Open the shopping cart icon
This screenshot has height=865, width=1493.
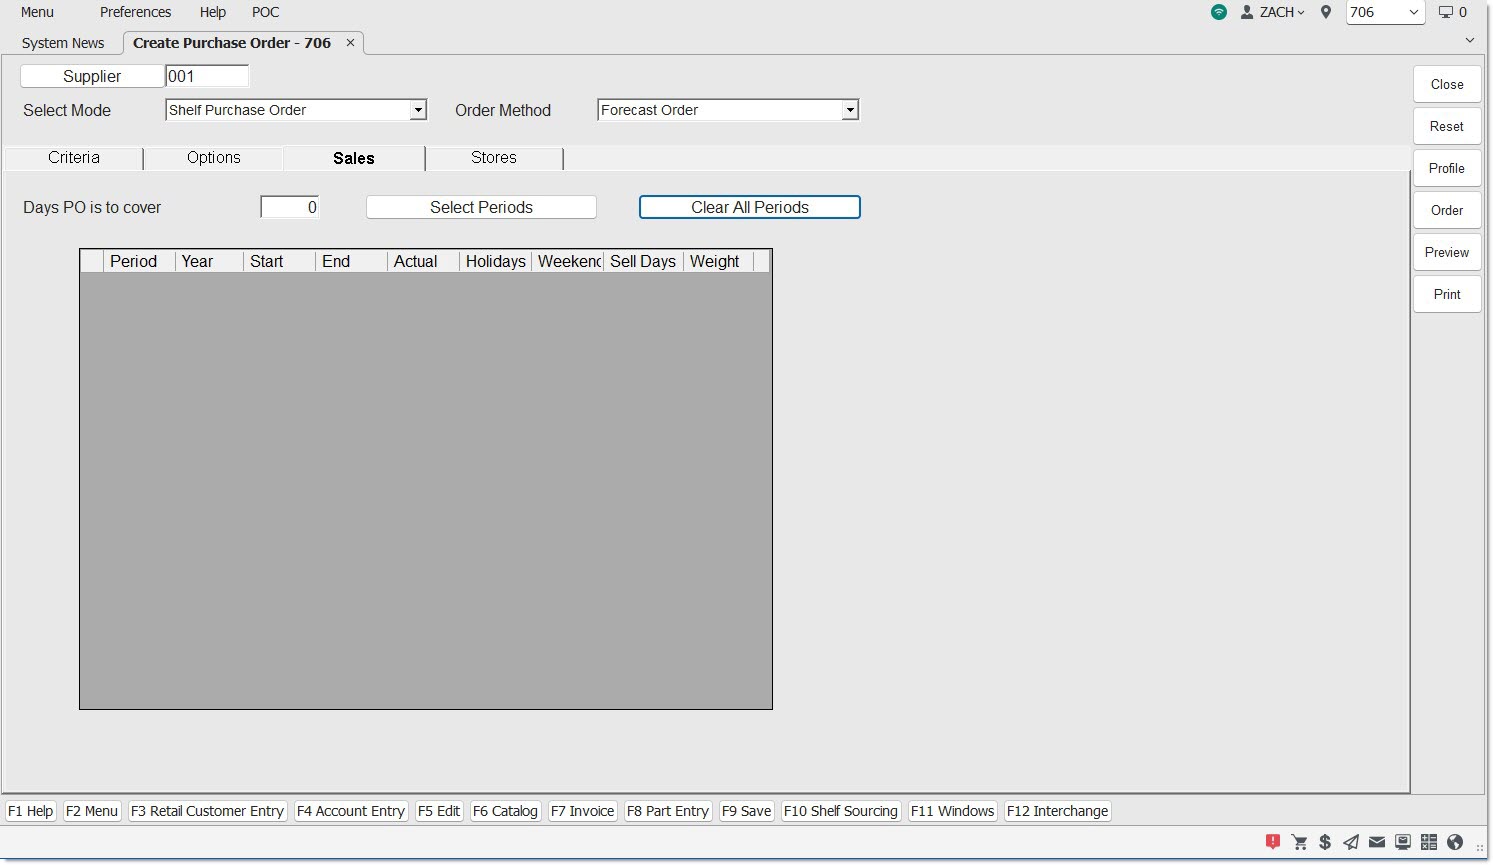[x=1299, y=842]
